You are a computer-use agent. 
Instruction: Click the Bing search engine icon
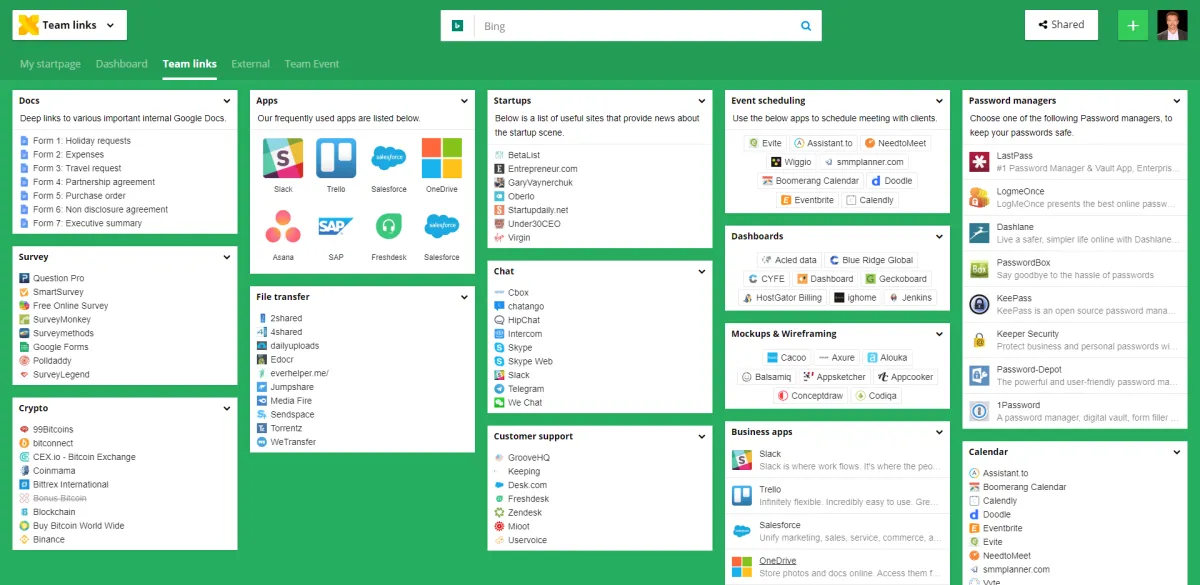457,26
